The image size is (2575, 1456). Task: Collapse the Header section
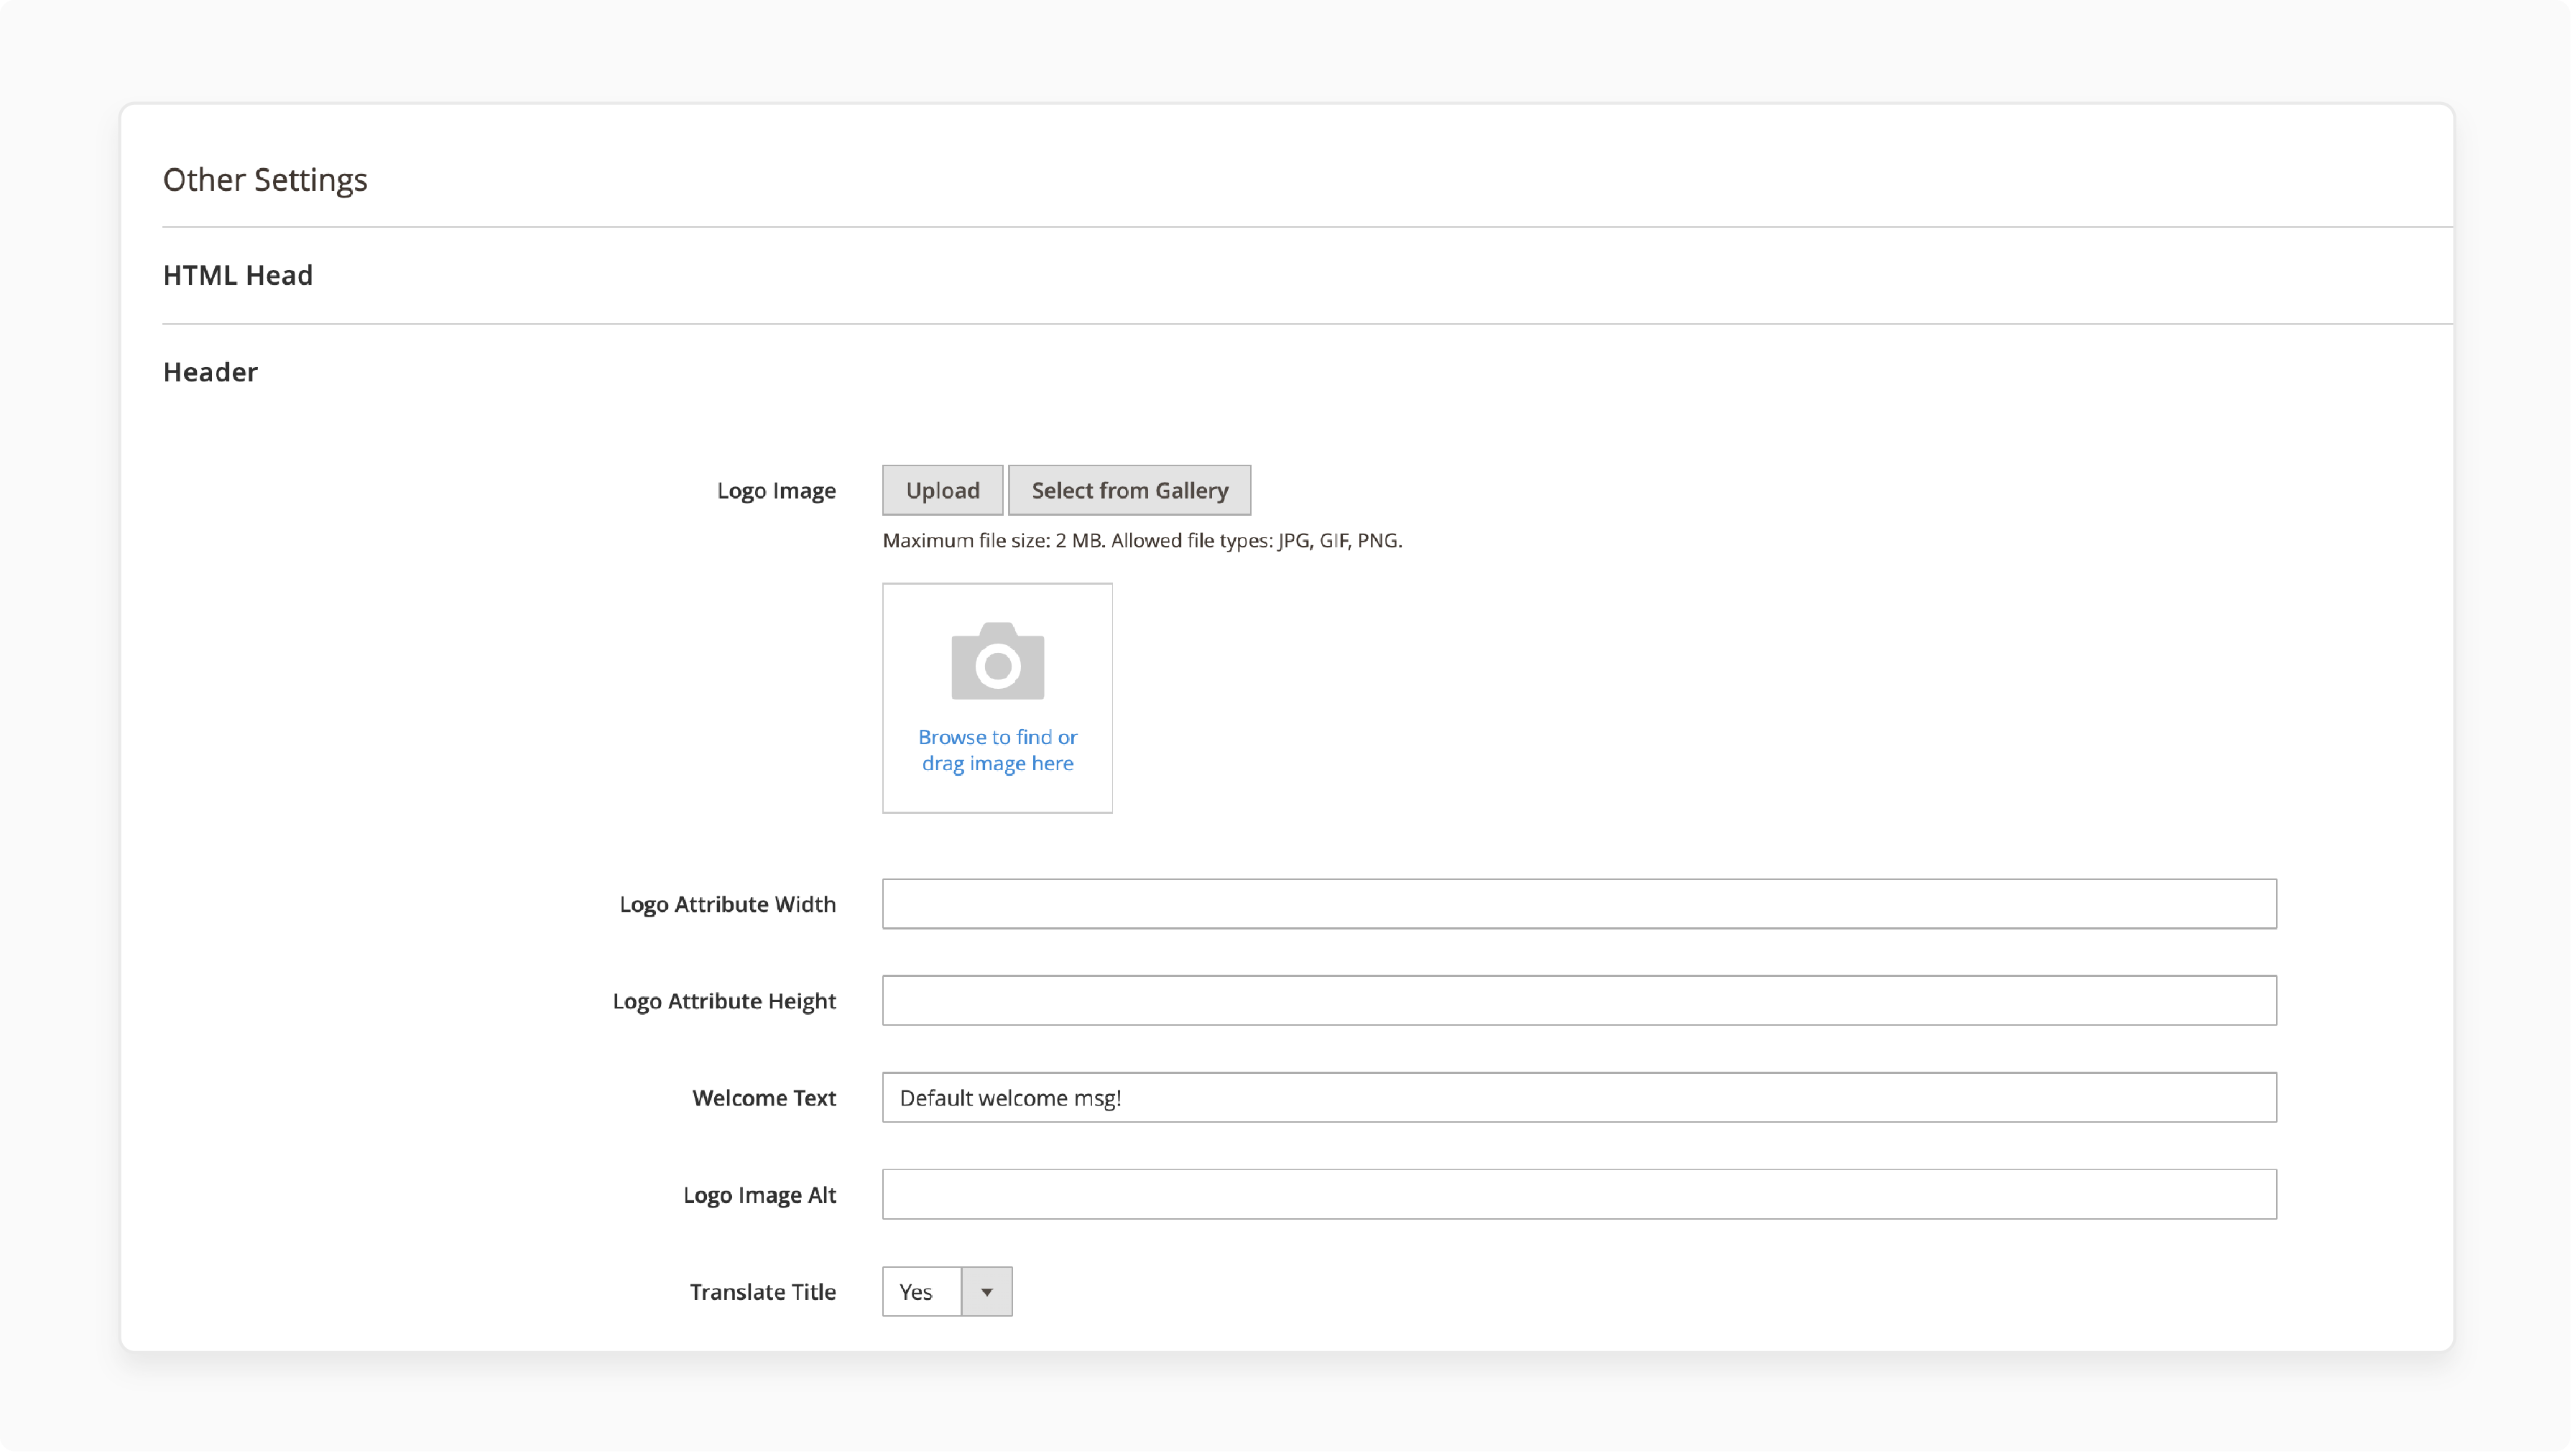210,372
